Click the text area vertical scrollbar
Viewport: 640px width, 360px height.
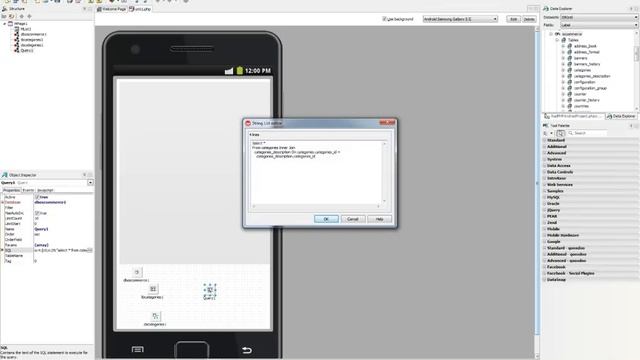tap(384, 172)
